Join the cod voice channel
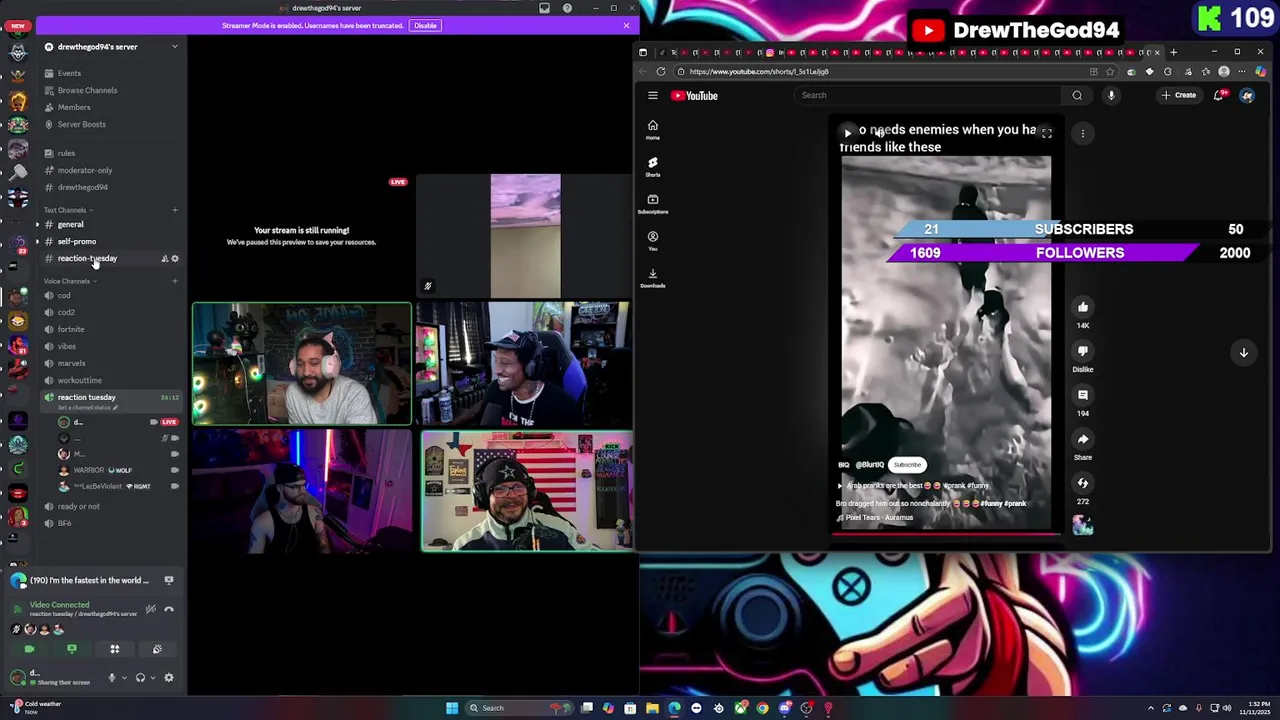The width and height of the screenshot is (1280, 720). 64,295
